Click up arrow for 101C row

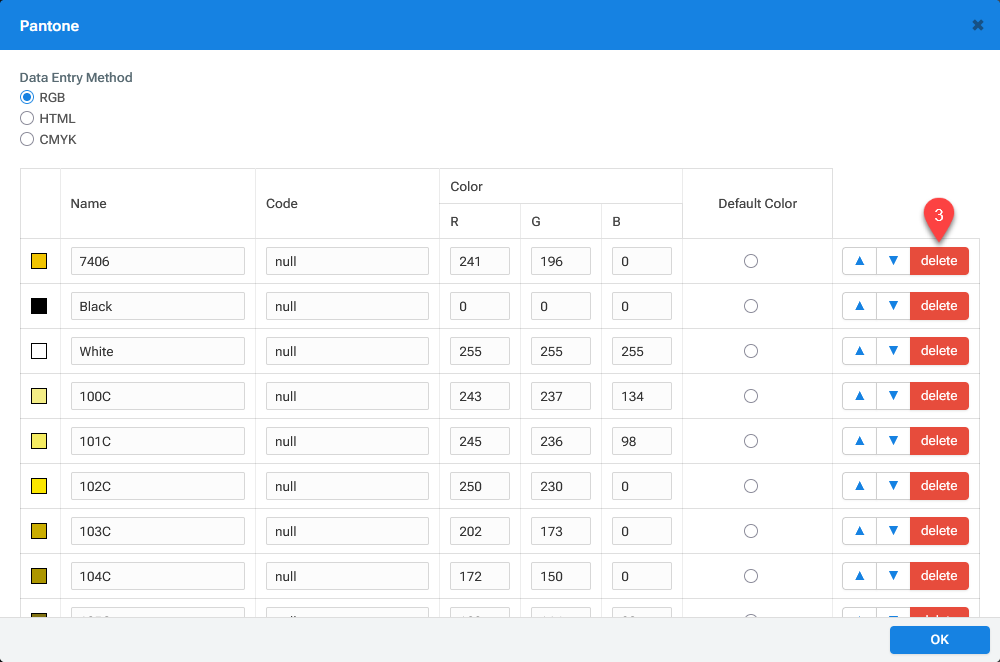click(859, 441)
